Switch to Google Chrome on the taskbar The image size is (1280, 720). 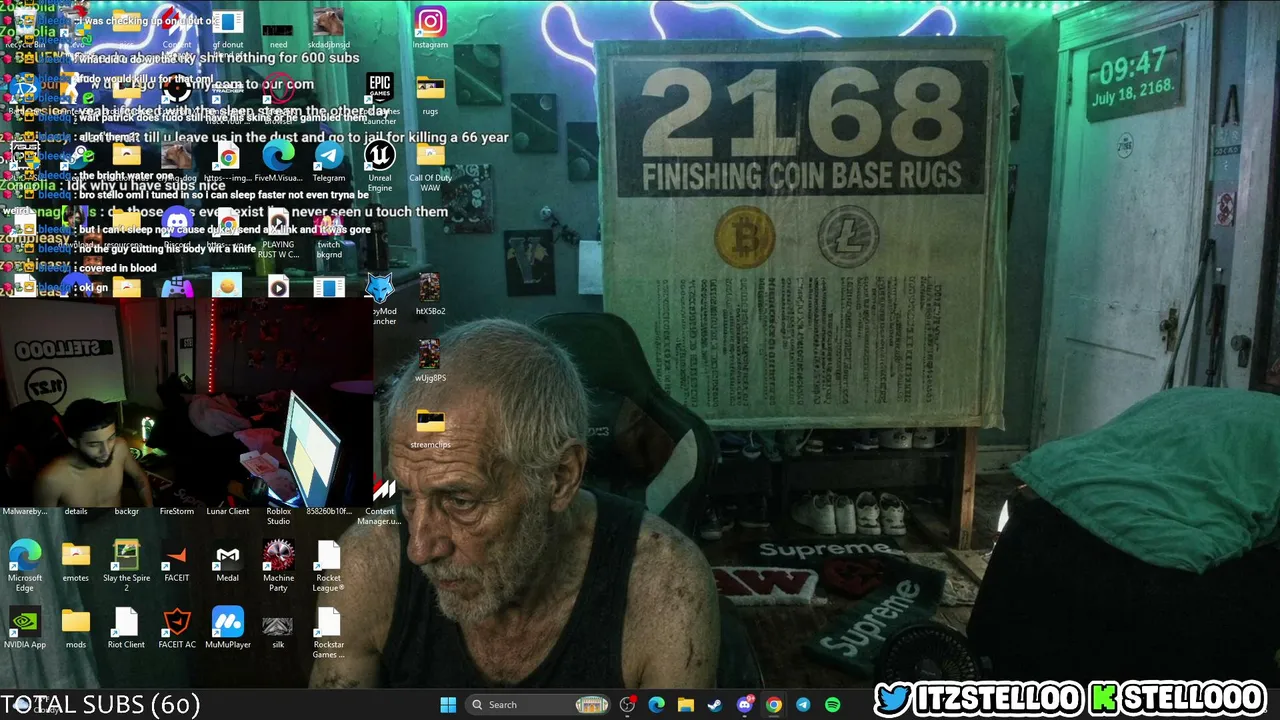coord(774,705)
